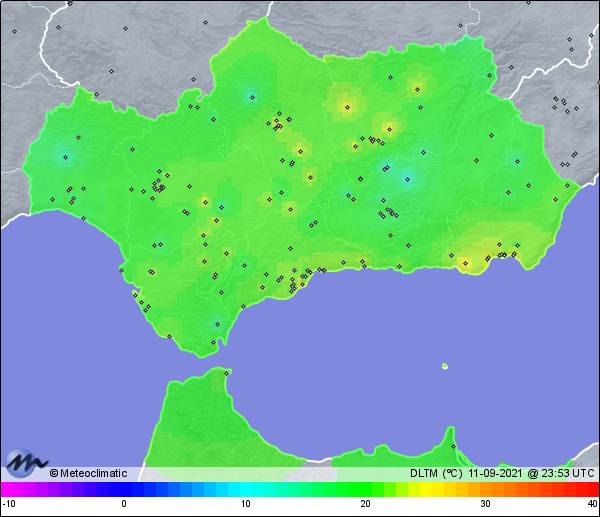Click the DLTM (ºC) label
This screenshot has height=517, width=600.
click(436, 473)
